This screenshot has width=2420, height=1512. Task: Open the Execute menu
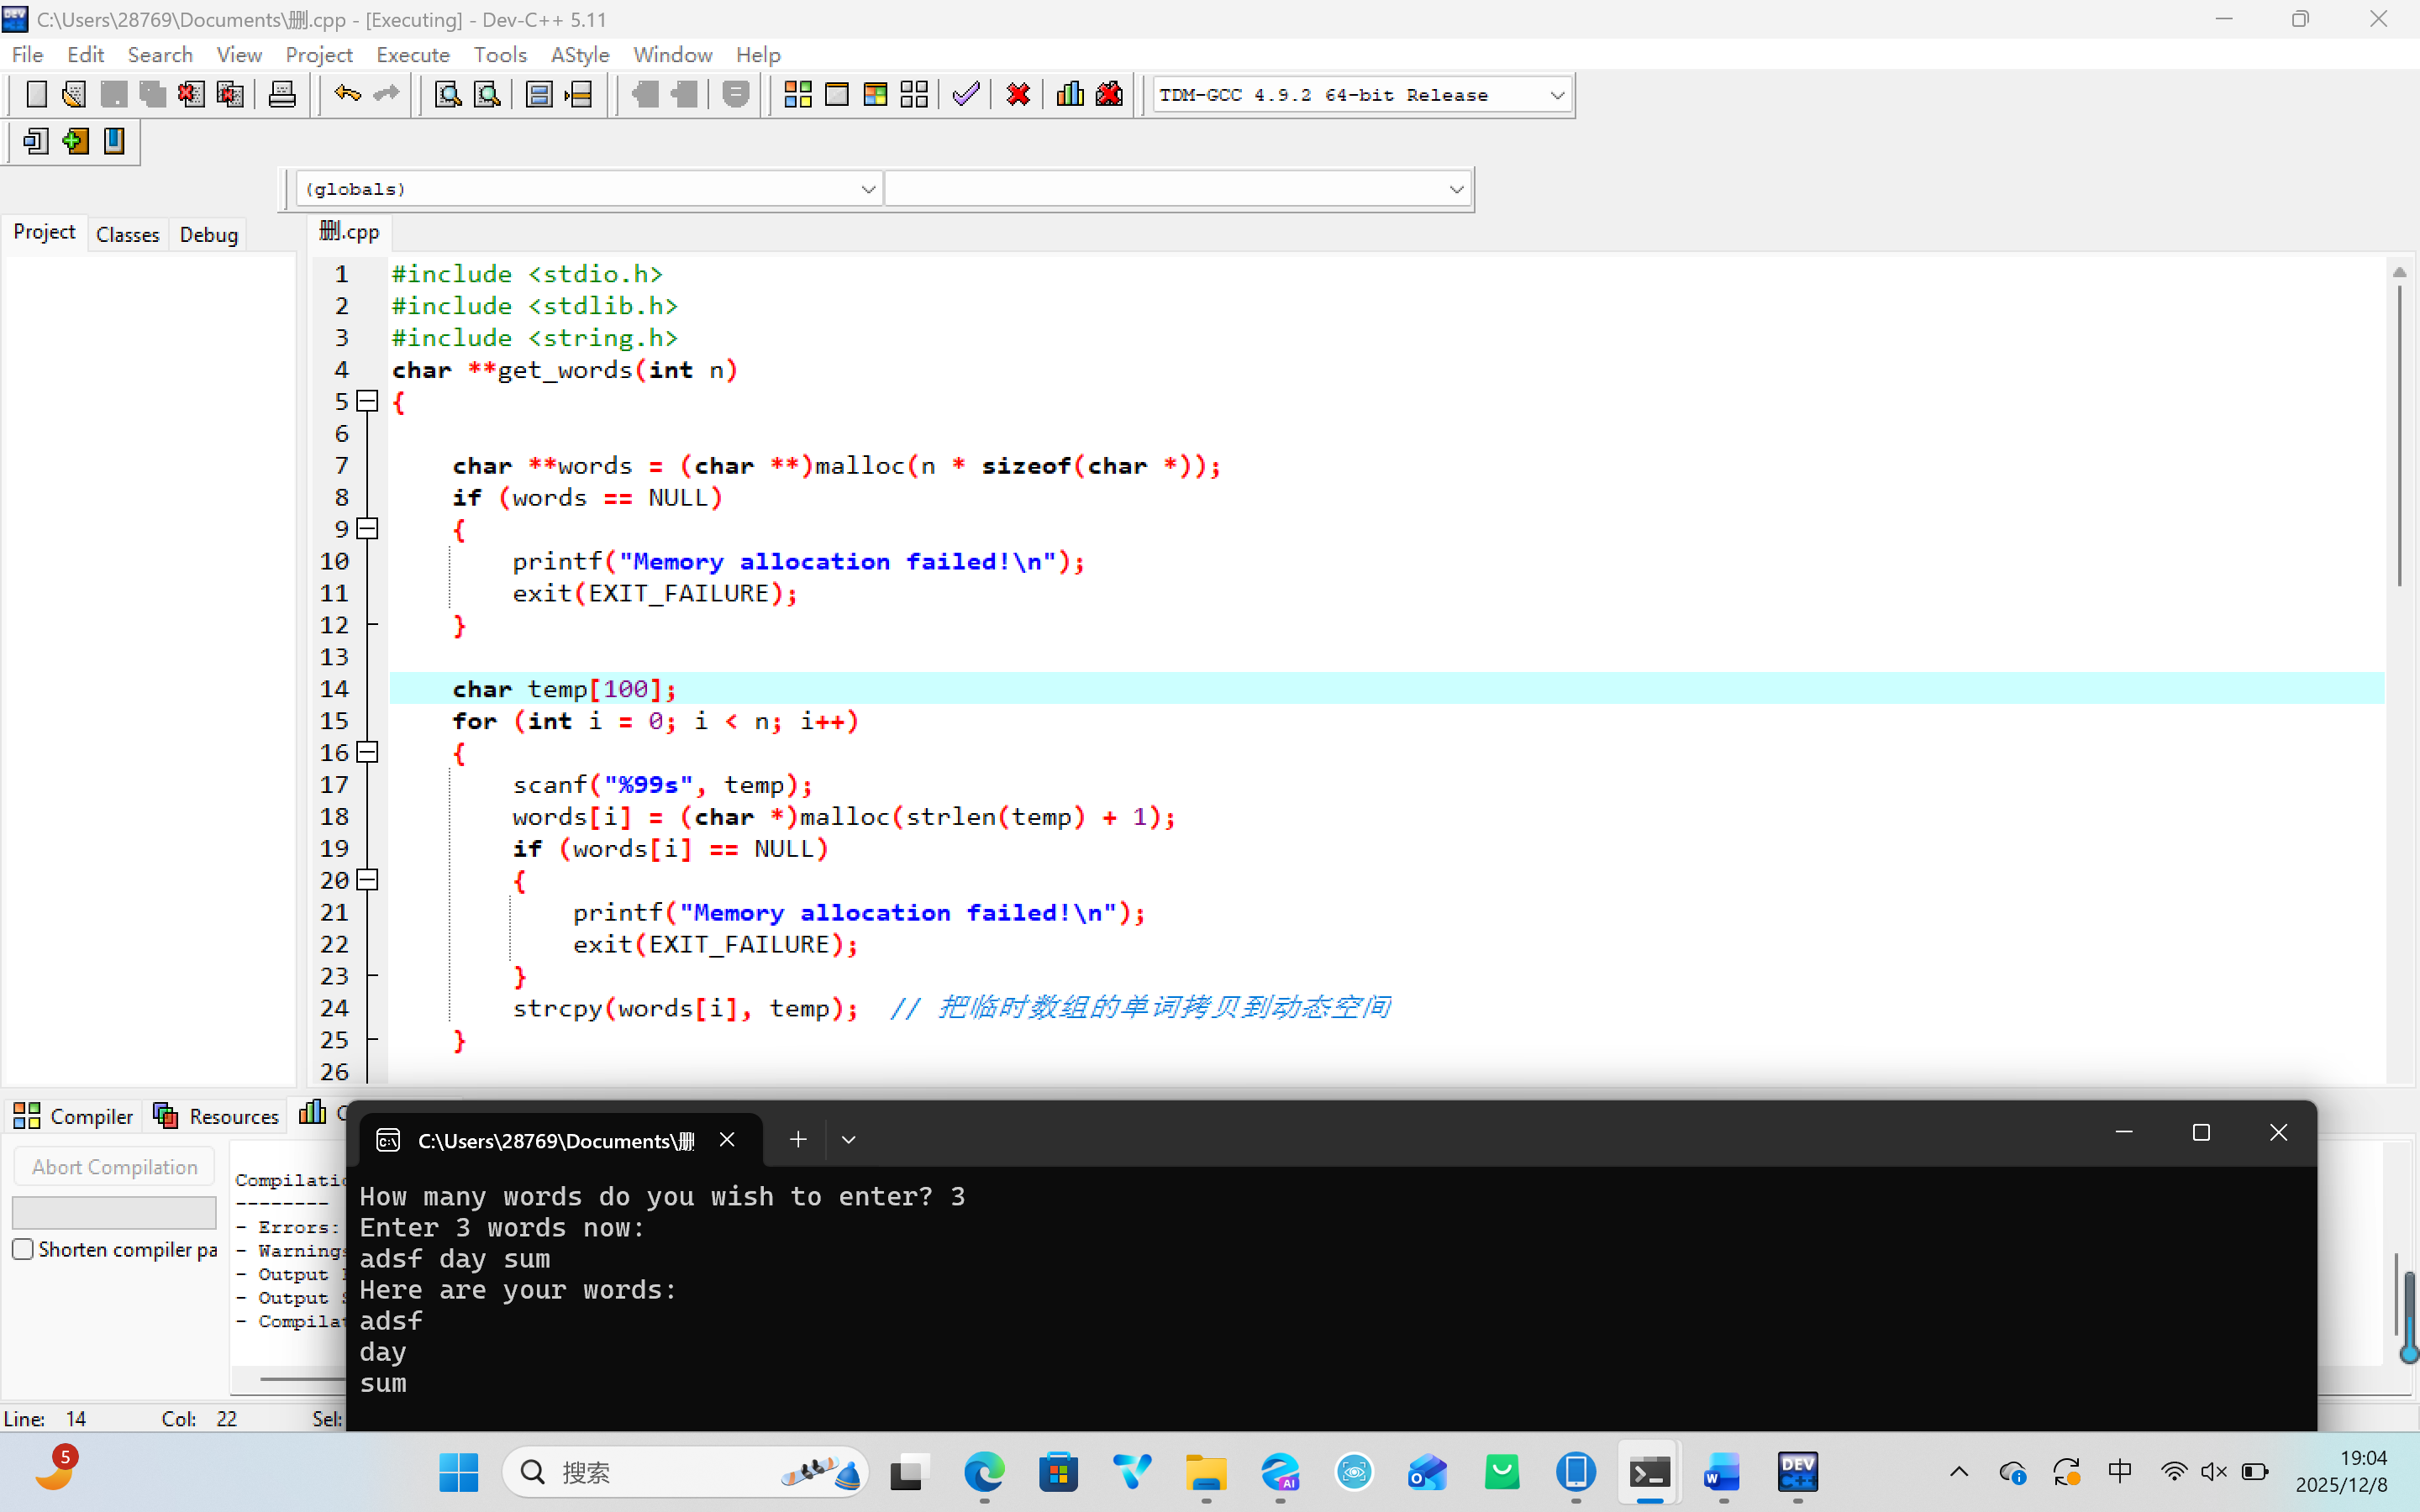[x=412, y=55]
